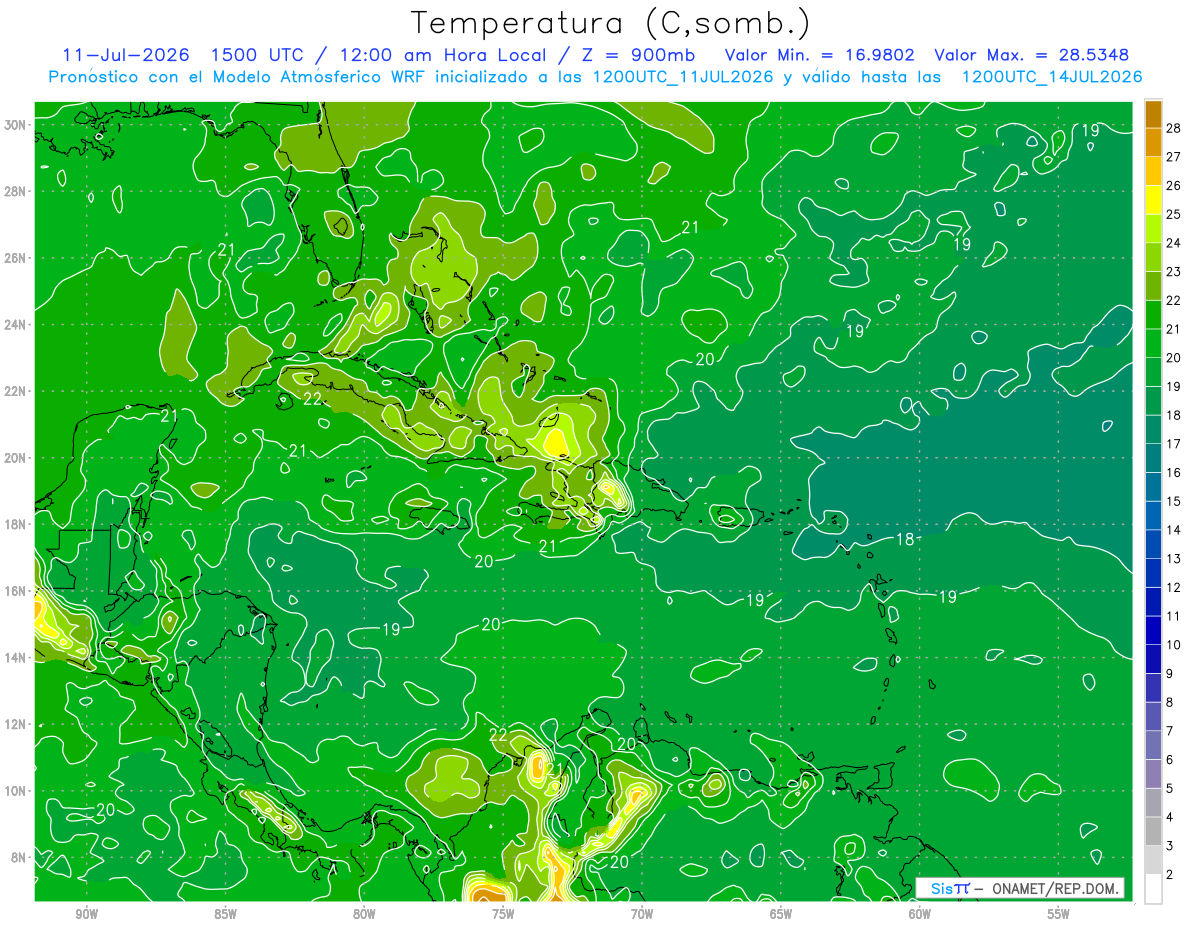Click the legend scale label 14
The width and height of the screenshot is (1200, 927).
1173,529
